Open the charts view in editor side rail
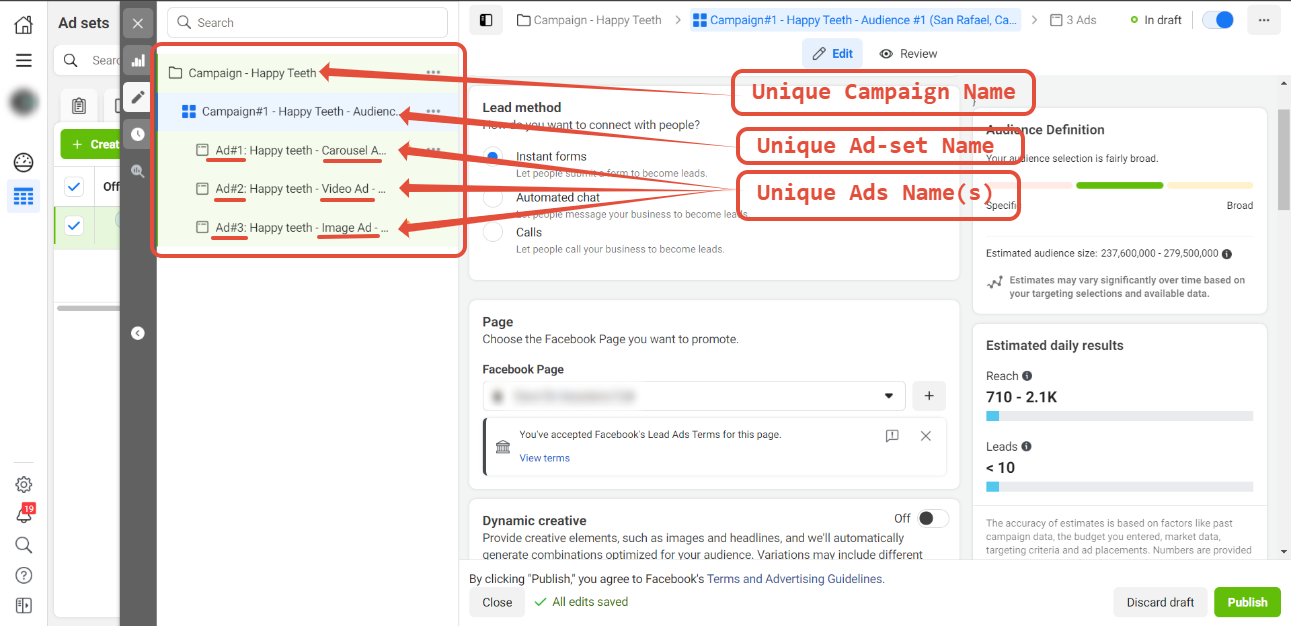1291x626 pixels. click(138, 61)
